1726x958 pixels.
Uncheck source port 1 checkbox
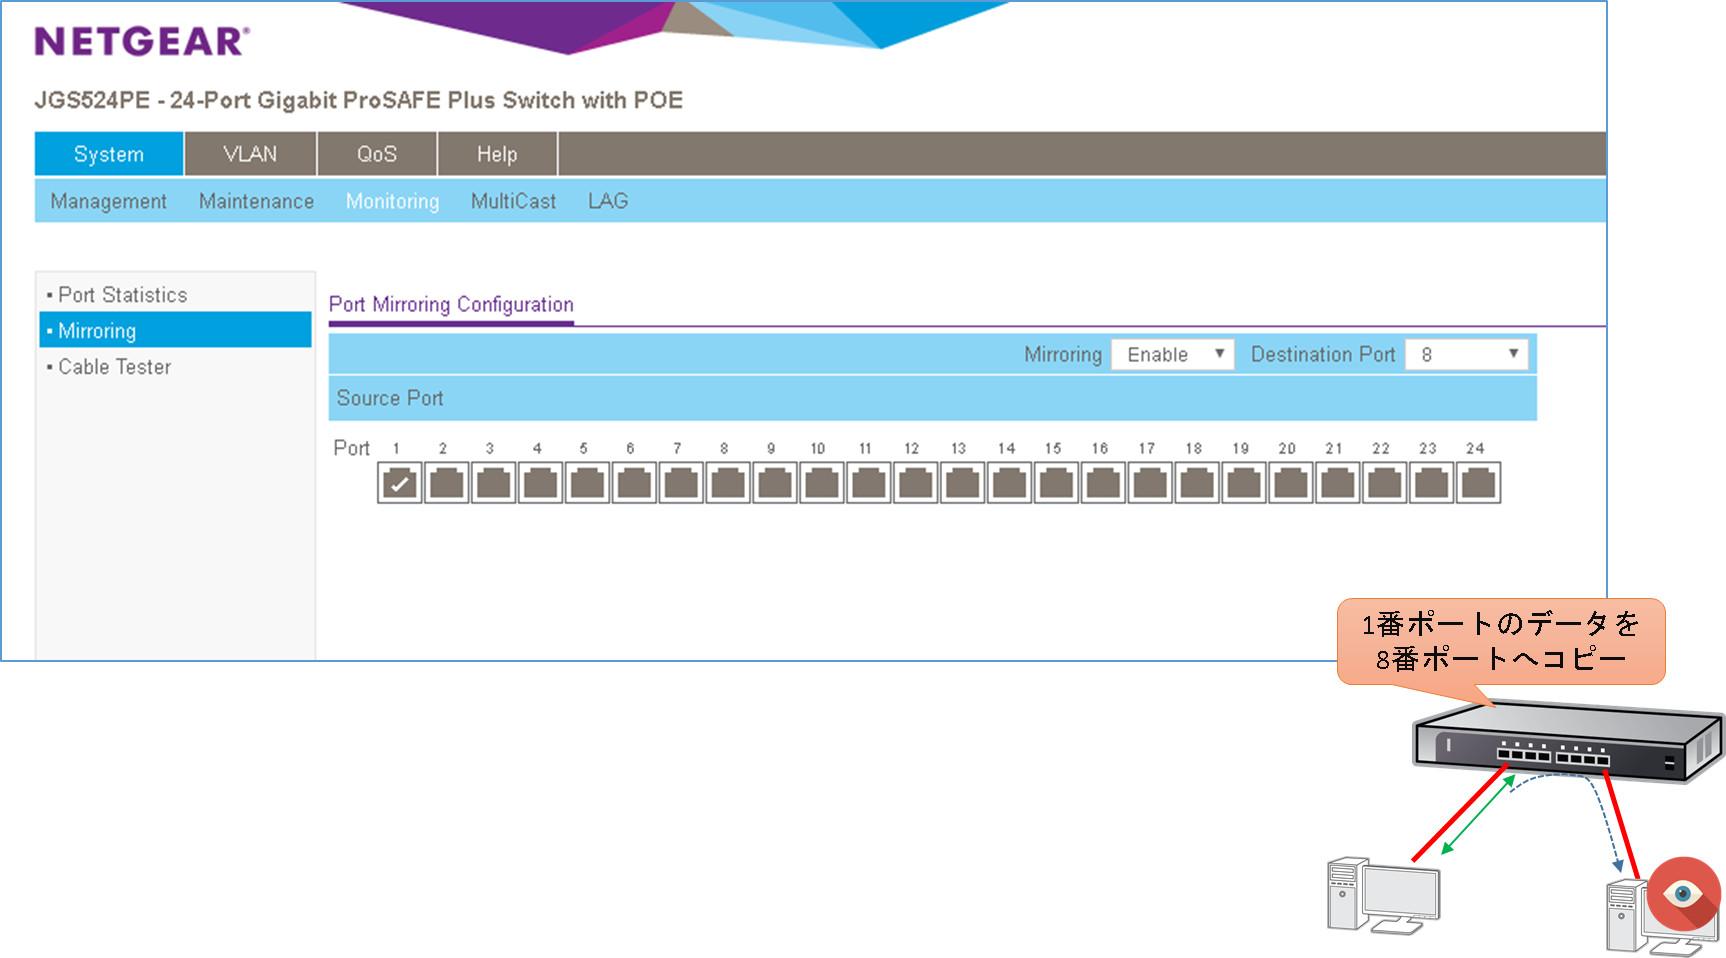coord(400,484)
